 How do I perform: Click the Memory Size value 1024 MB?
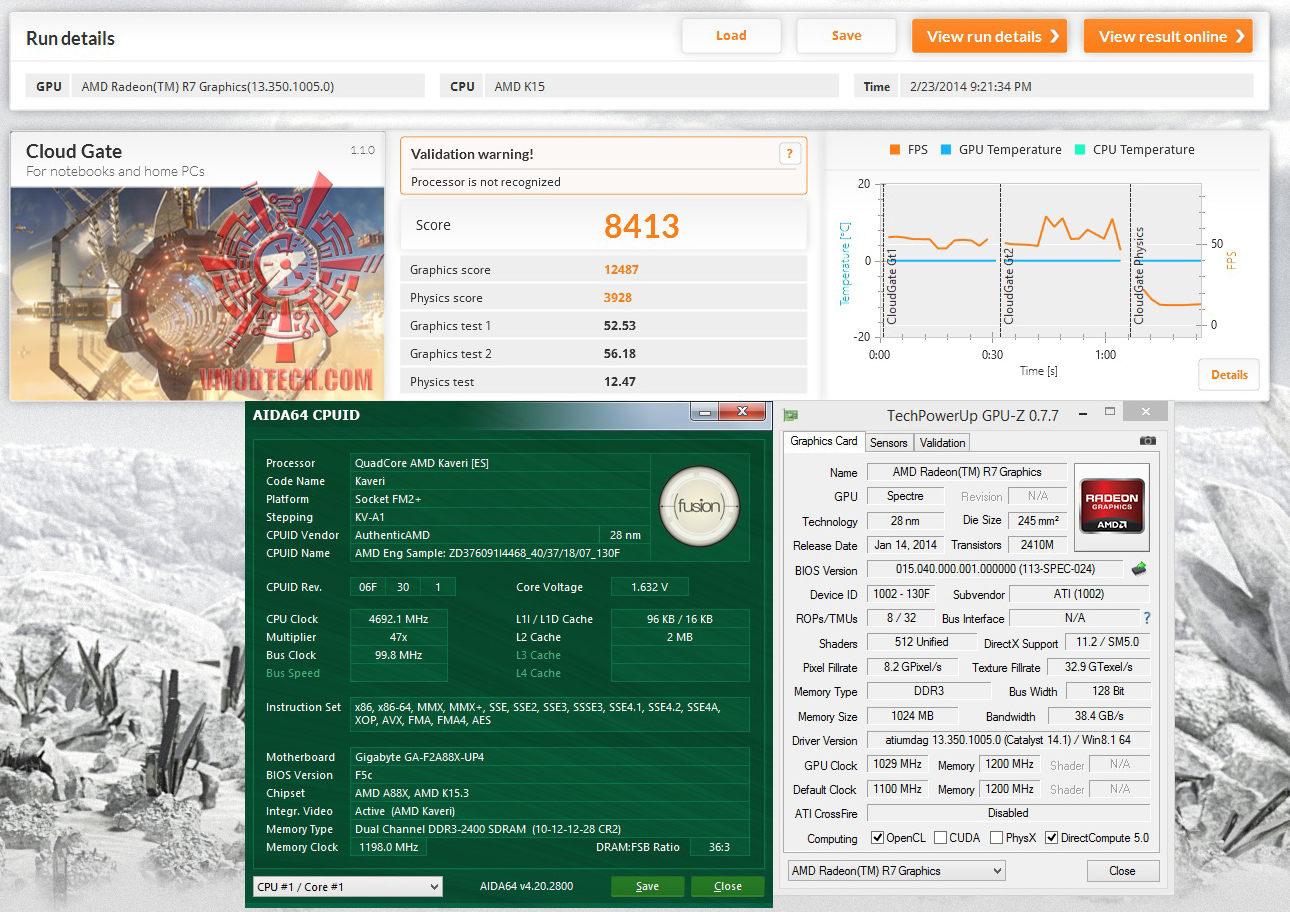912,716
